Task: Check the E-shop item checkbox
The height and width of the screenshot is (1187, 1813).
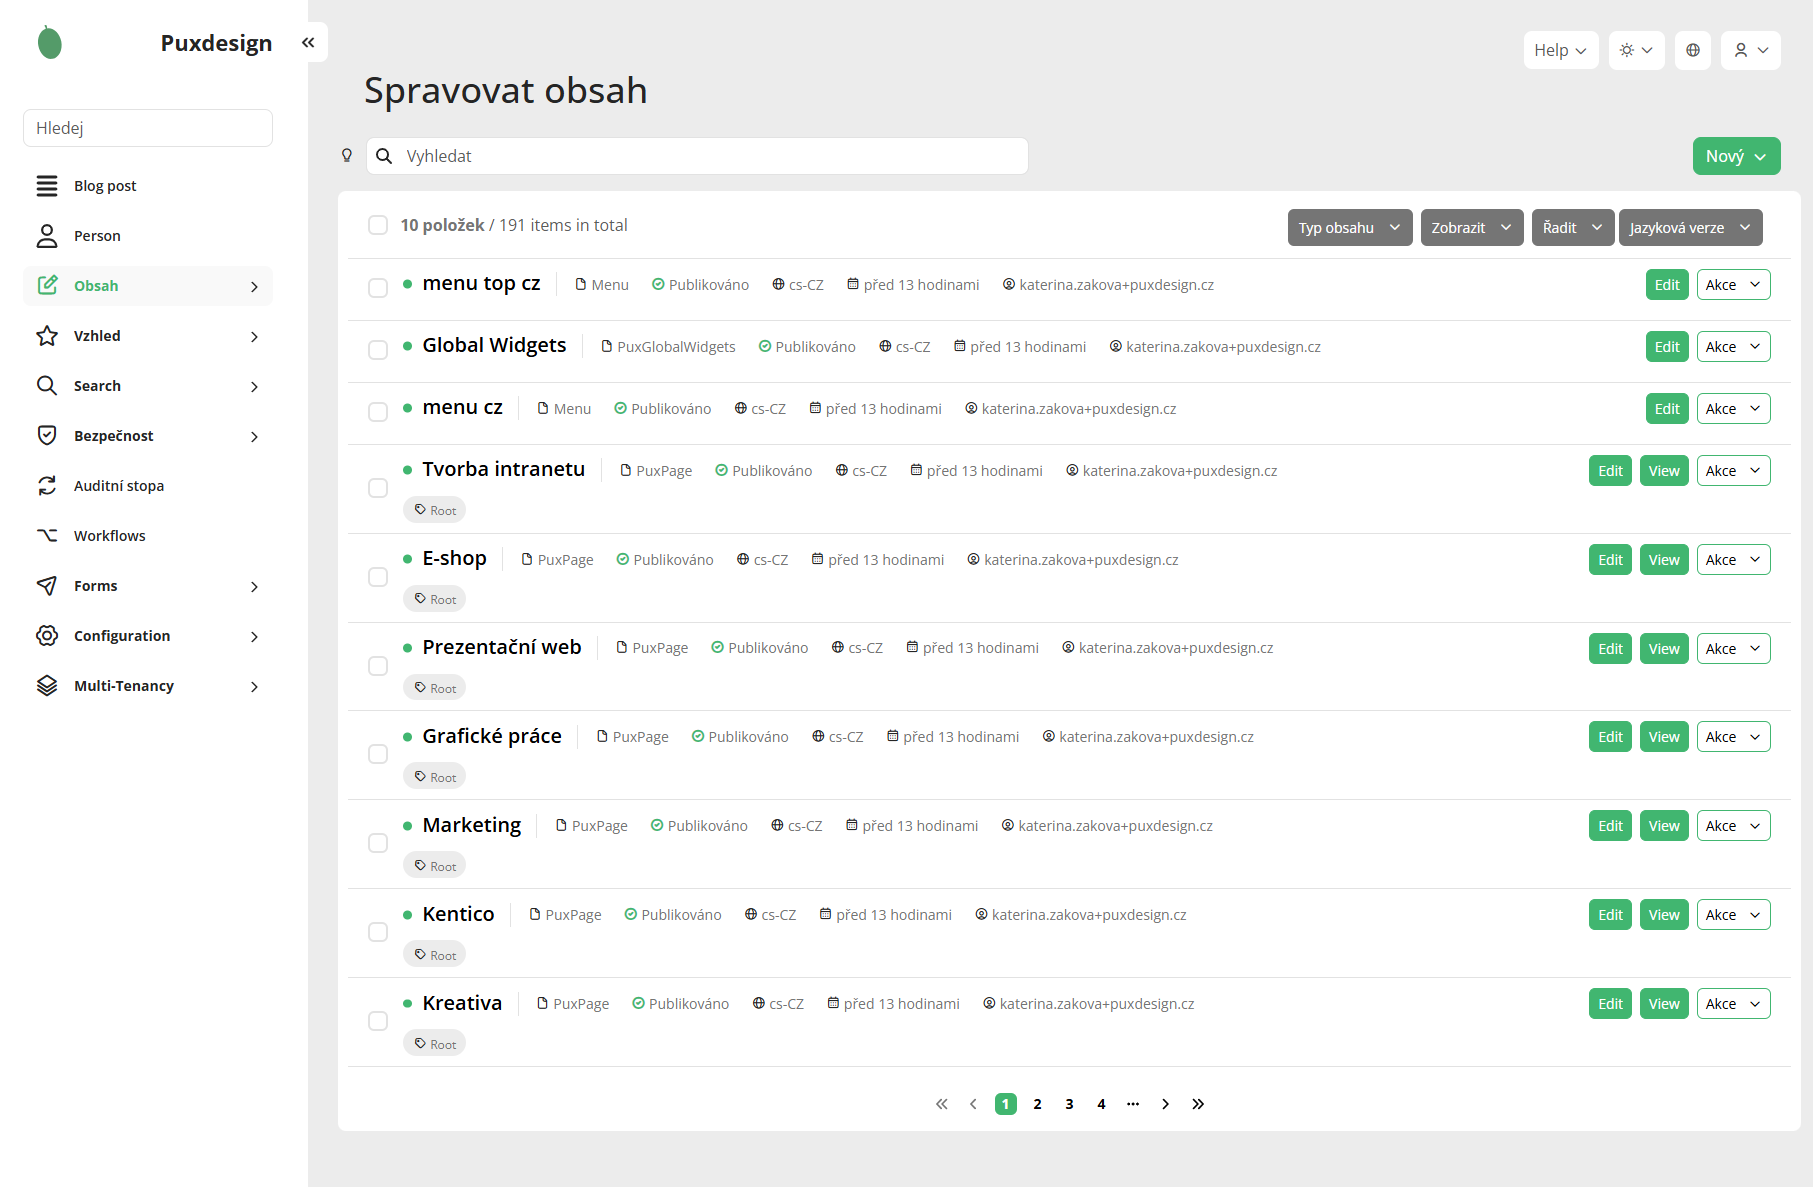Action: [378, 577]
